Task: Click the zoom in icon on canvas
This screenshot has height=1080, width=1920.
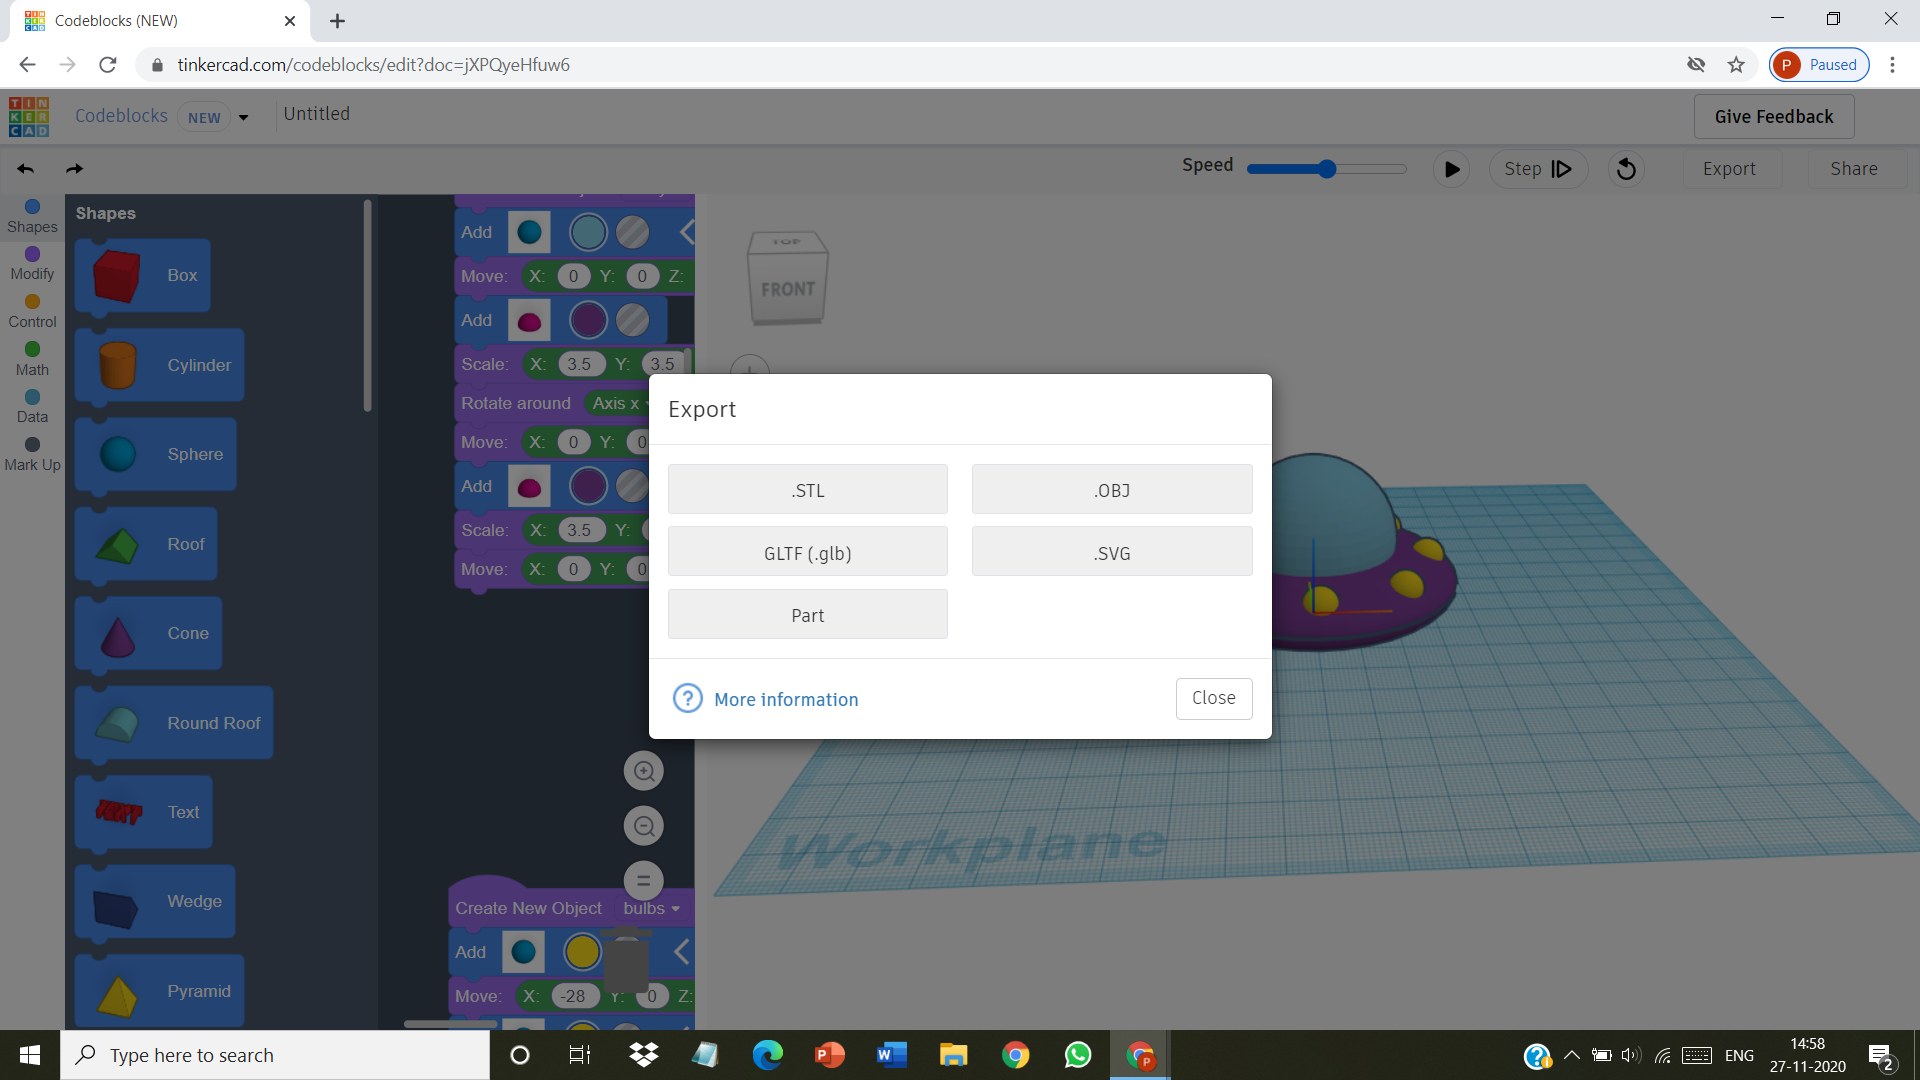Action: (x=644, y=771)
